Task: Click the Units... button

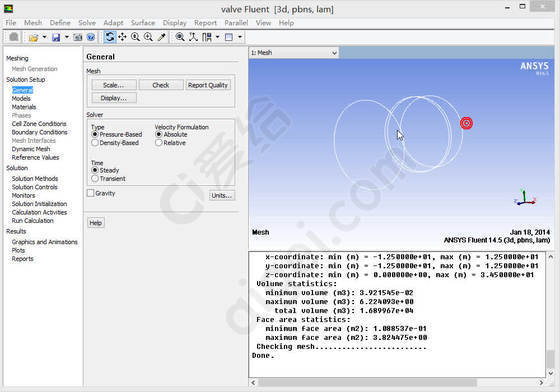Action: [x=222, y=195]
